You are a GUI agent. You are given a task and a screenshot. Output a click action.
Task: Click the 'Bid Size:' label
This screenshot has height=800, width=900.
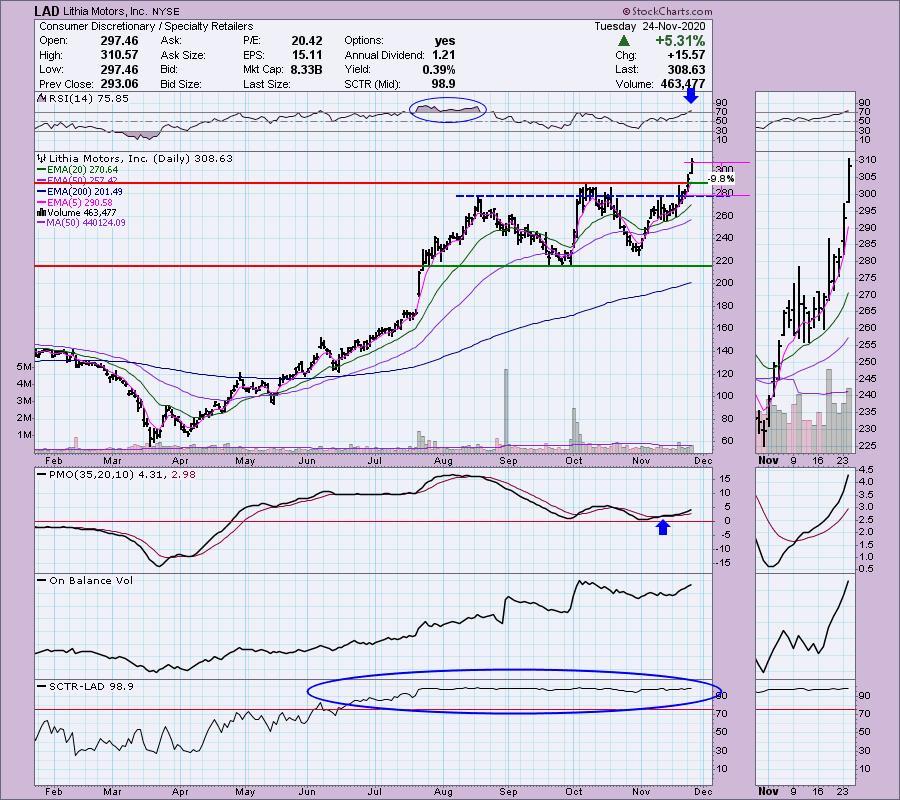(x=181, y=84)
